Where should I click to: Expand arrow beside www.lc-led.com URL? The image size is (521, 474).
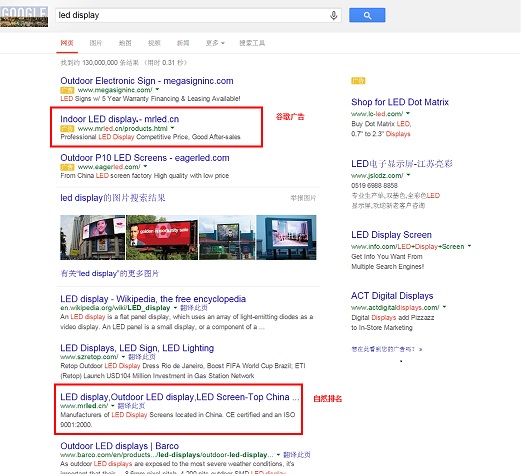coord(408,113)
